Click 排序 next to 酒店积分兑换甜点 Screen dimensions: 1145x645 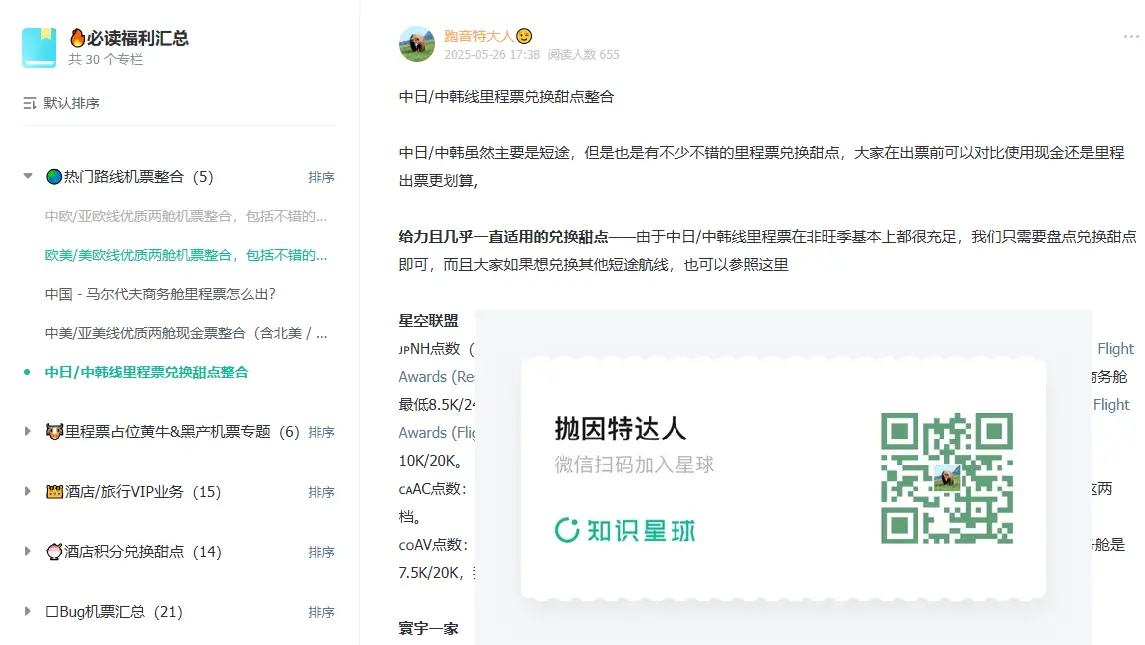coord(321,552)
